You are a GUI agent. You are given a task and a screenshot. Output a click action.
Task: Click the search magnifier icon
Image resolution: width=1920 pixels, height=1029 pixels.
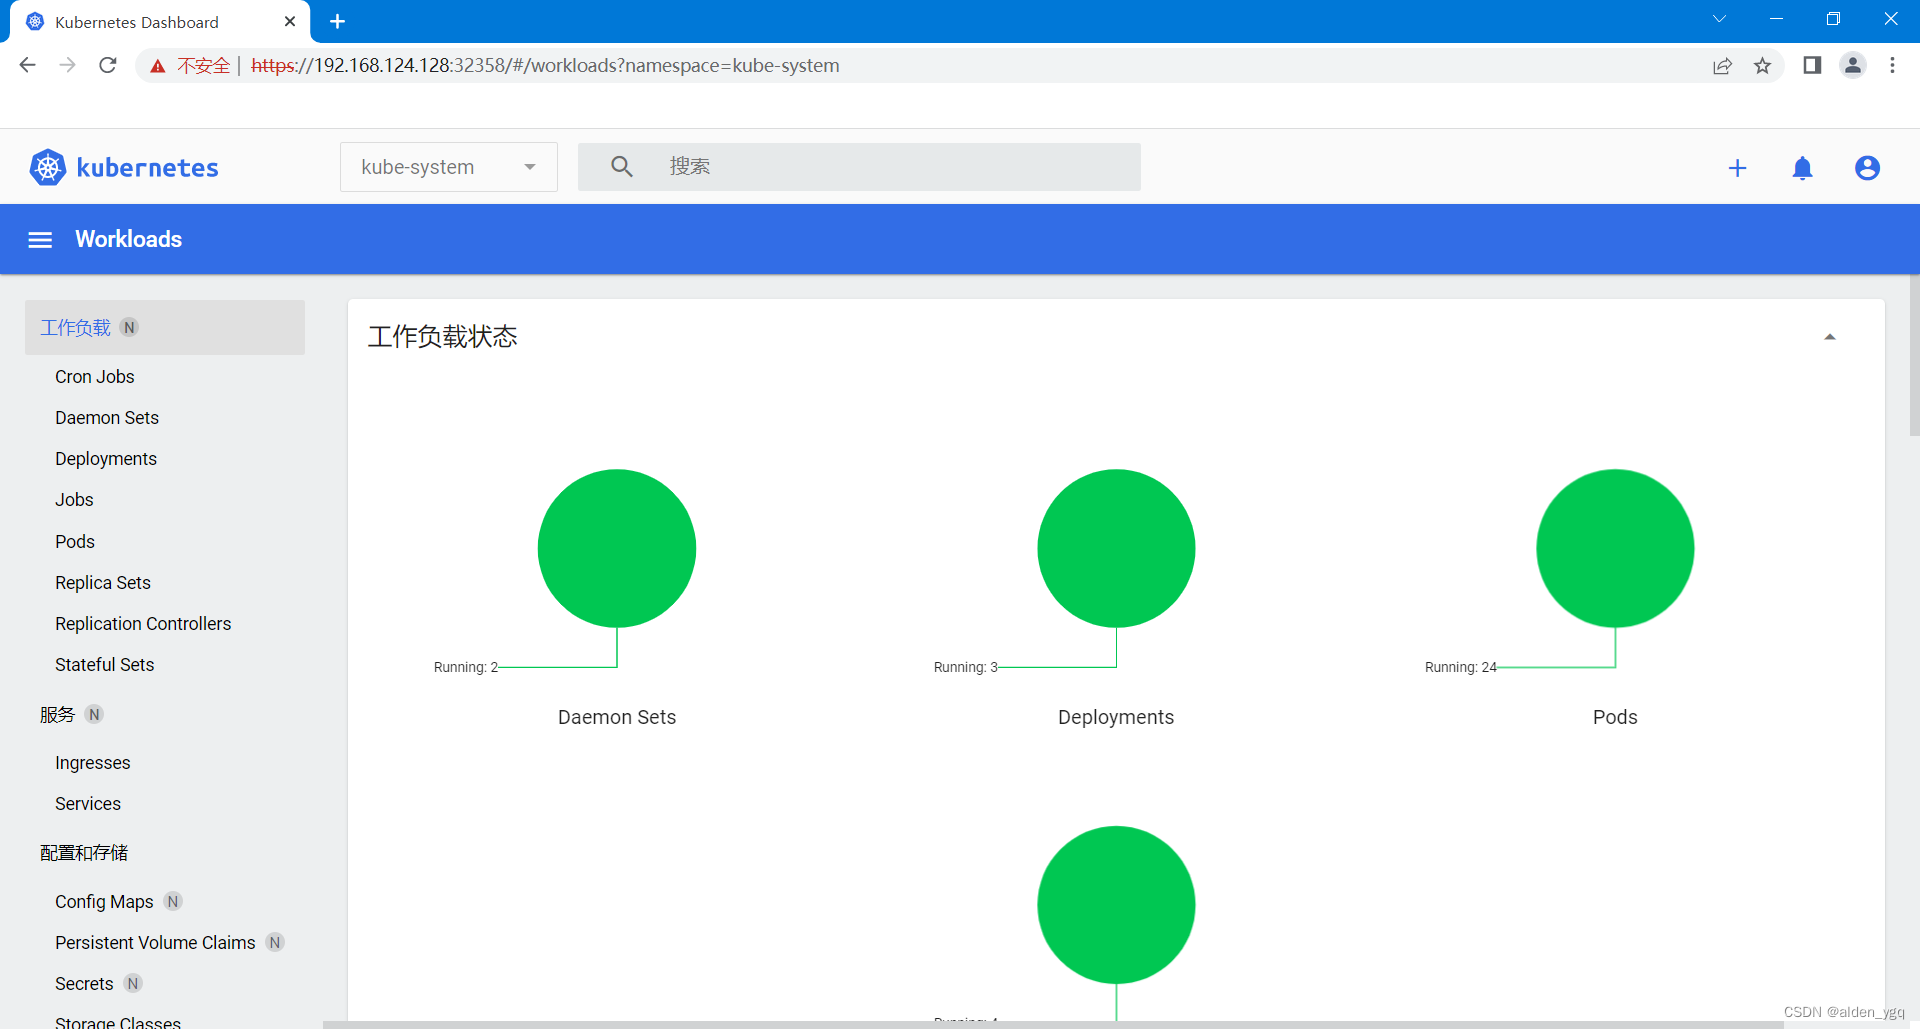click(x=621, y=166)
